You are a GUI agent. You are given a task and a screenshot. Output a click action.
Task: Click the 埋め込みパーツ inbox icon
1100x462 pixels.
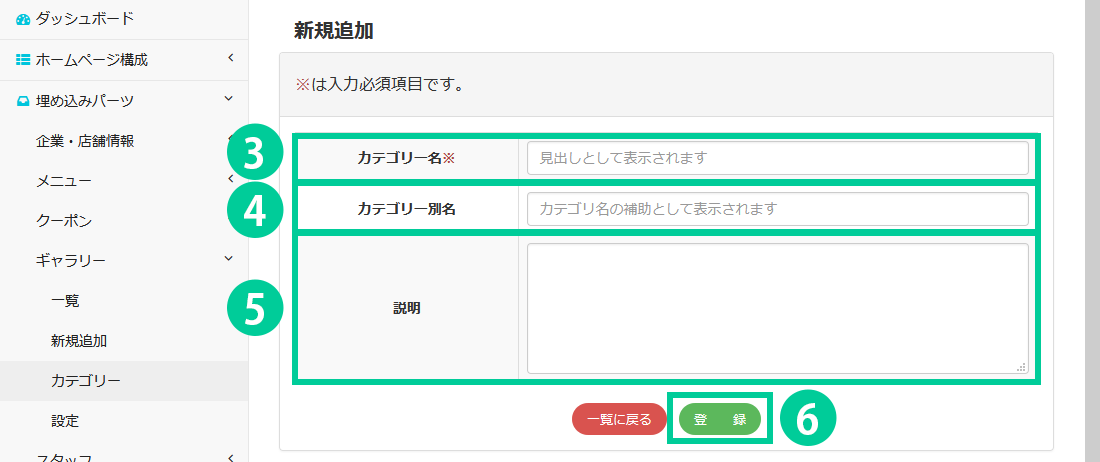click(24, 101)
